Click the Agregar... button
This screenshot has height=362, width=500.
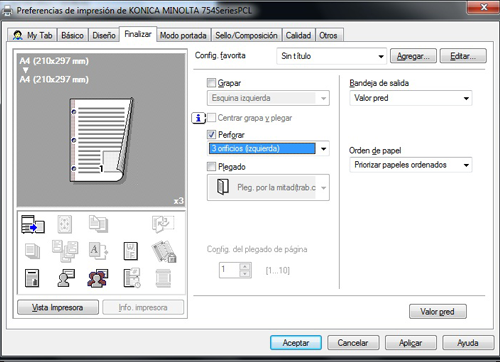click(413, 56)
